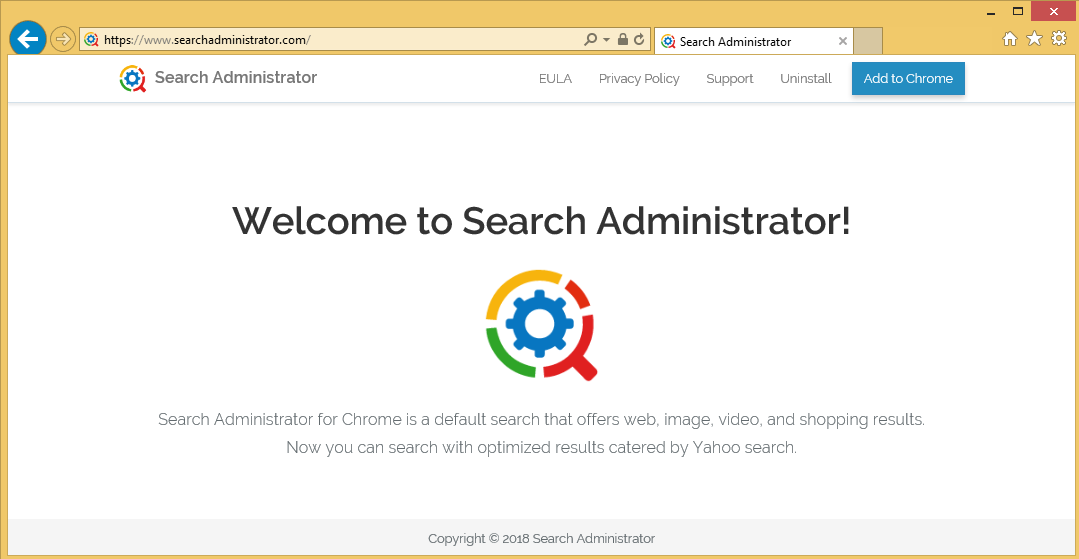Open the address bar autocomplete dropdown arrow
The image size is (1079, 559).
(x=606, y=40)
